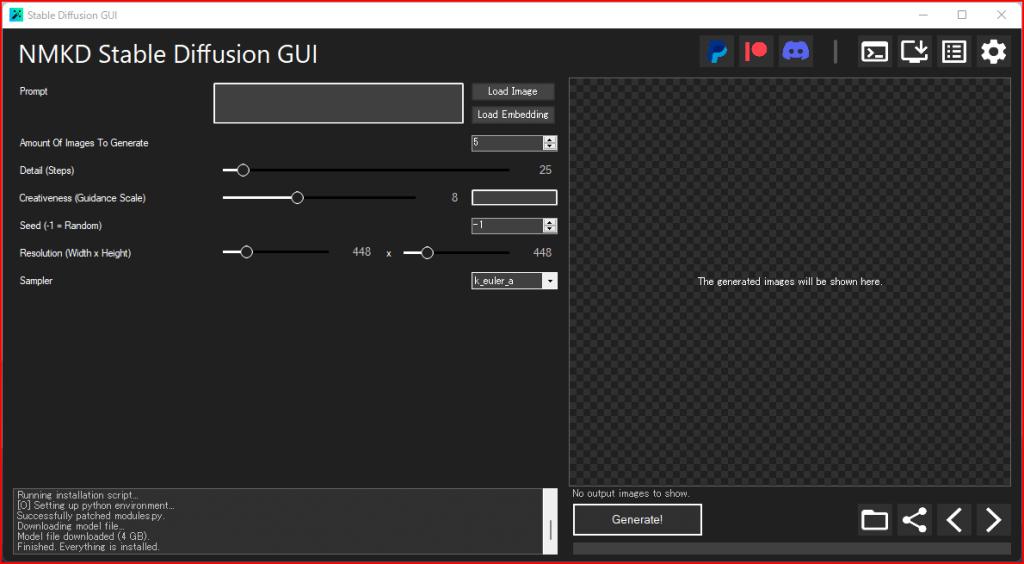Decrease the amount of images with down arrow
Screen dimensions: 1024x564
(x=550, y=147)
